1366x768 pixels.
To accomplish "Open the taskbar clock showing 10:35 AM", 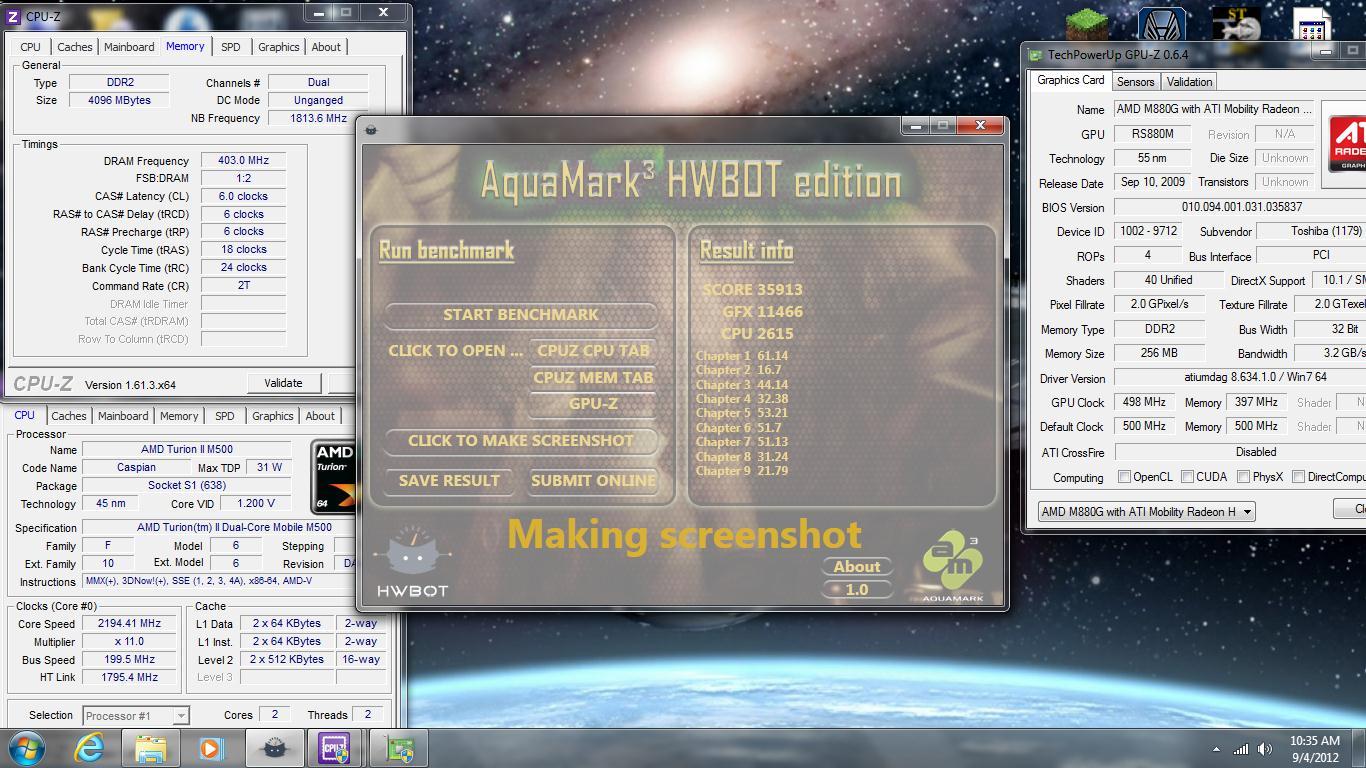I will tap(1314, 749).
